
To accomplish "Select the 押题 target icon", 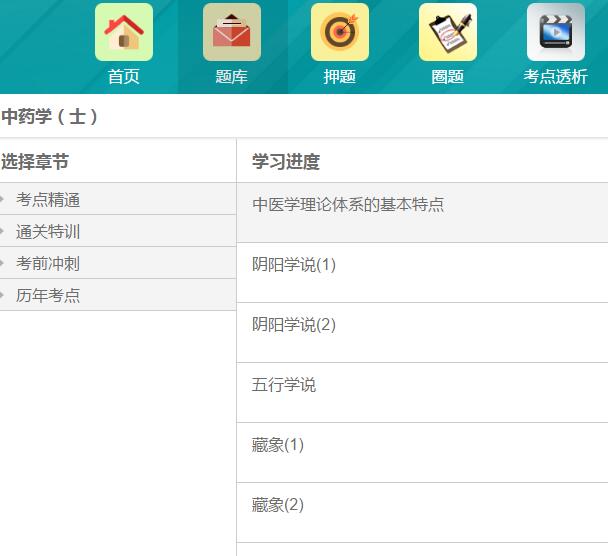I will pos(340,32).
